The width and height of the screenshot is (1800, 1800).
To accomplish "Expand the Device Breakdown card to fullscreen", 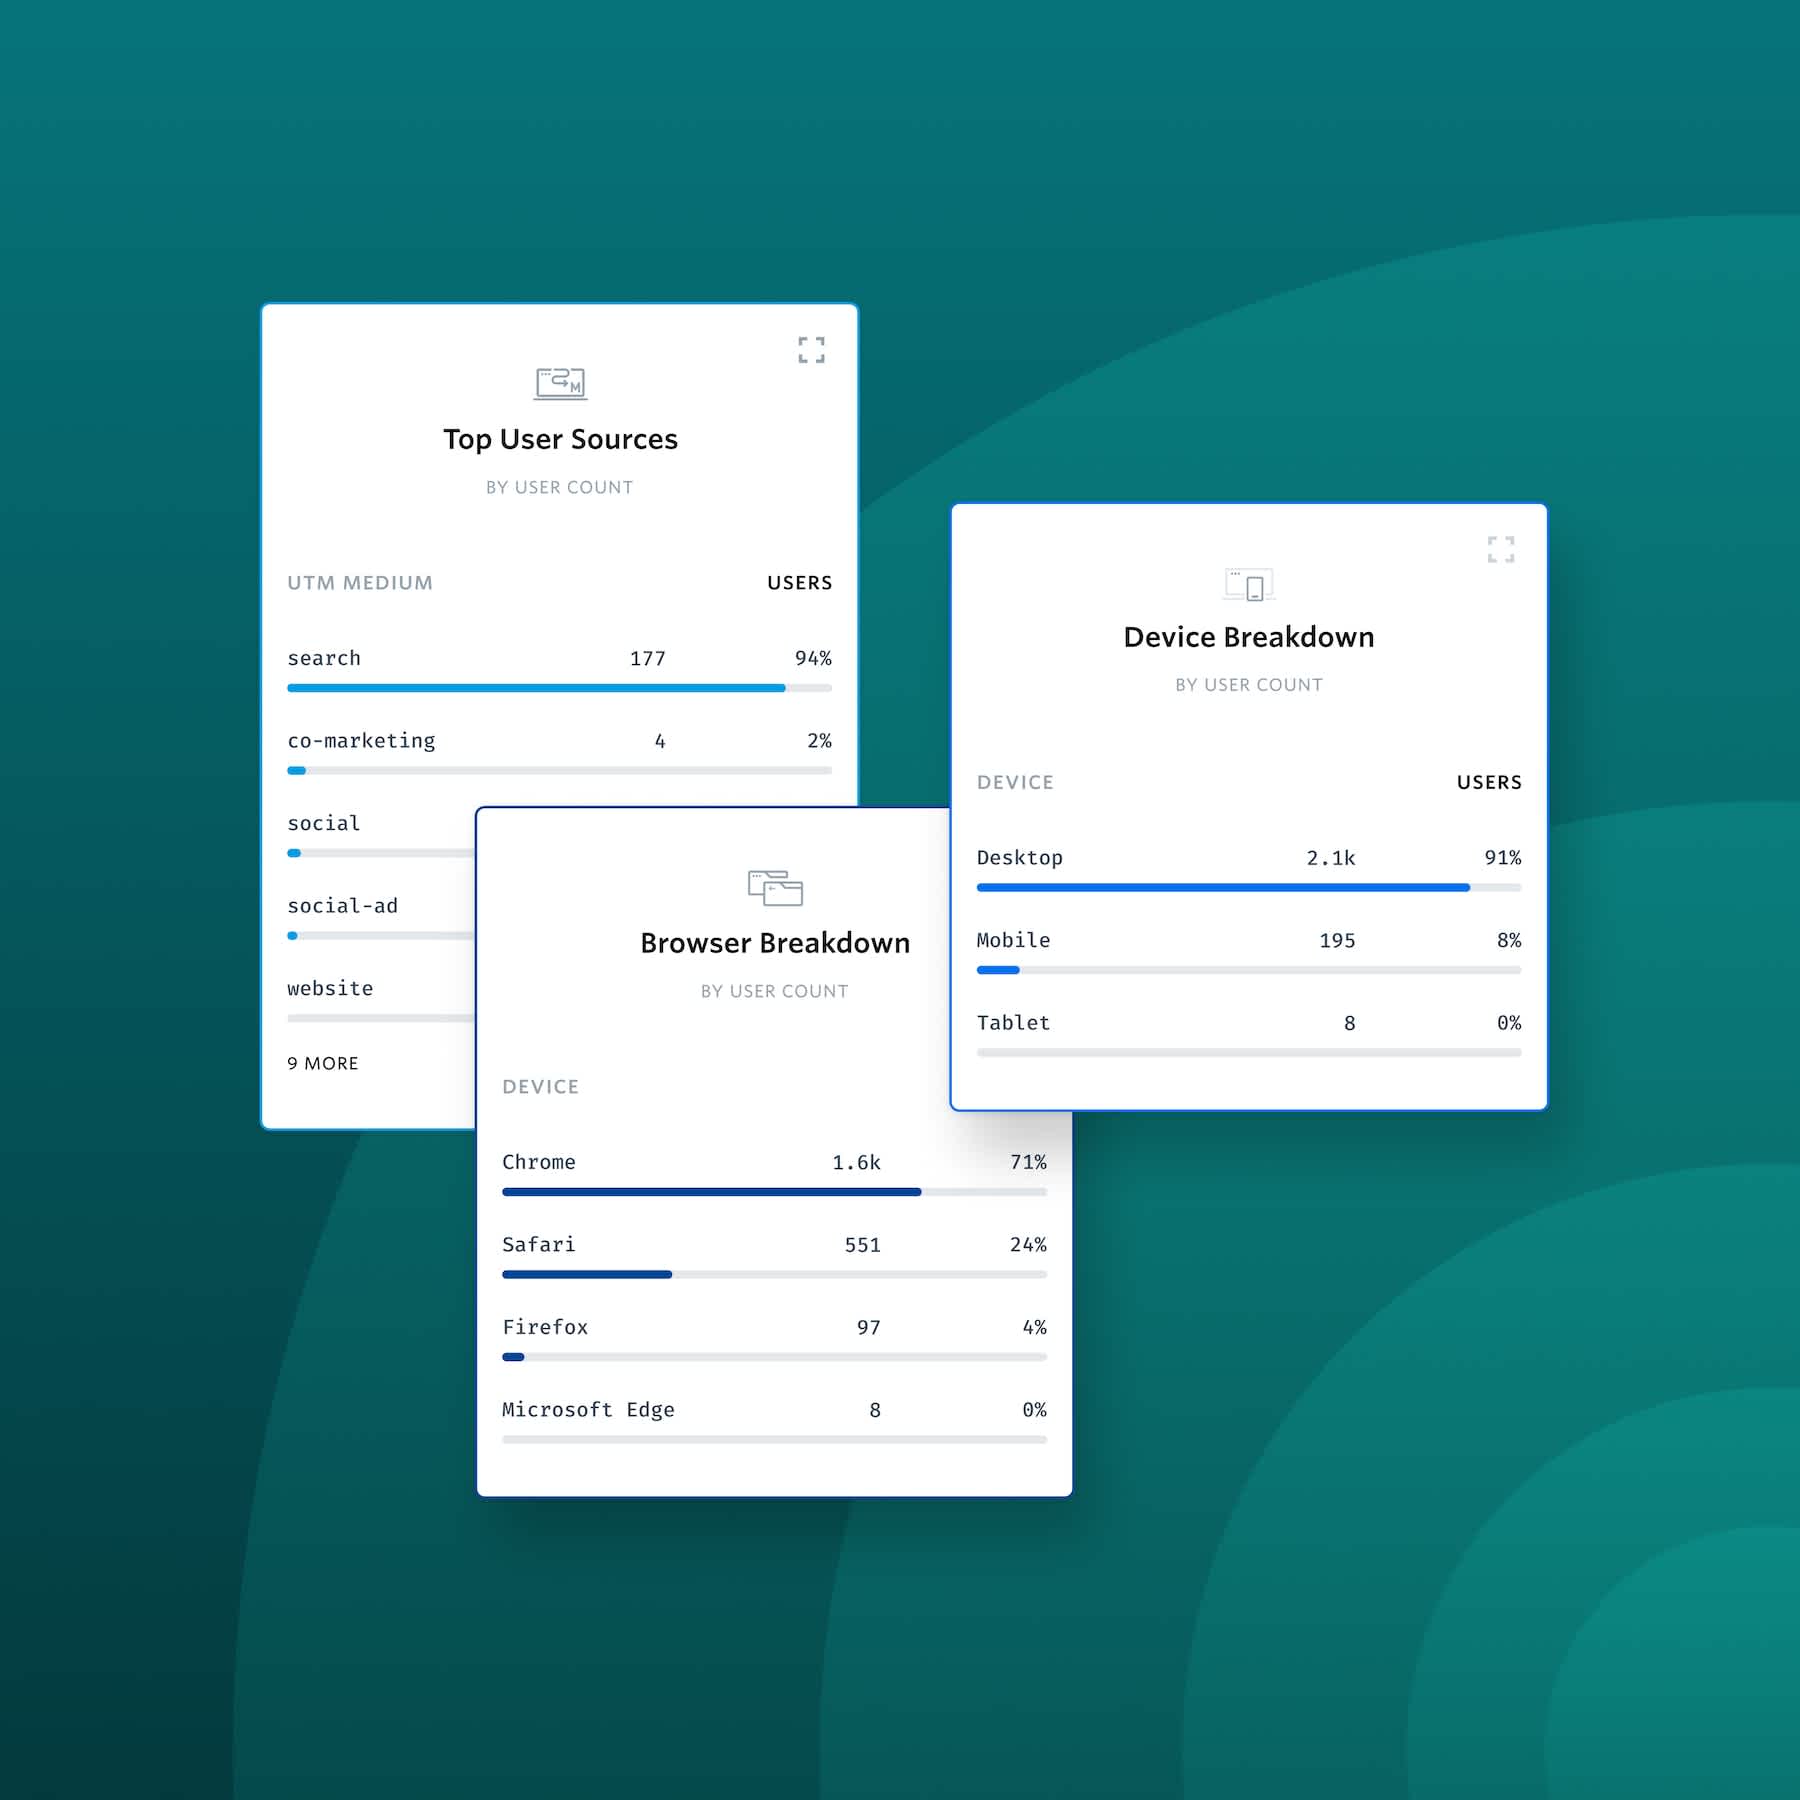I will click(1500, 549).
